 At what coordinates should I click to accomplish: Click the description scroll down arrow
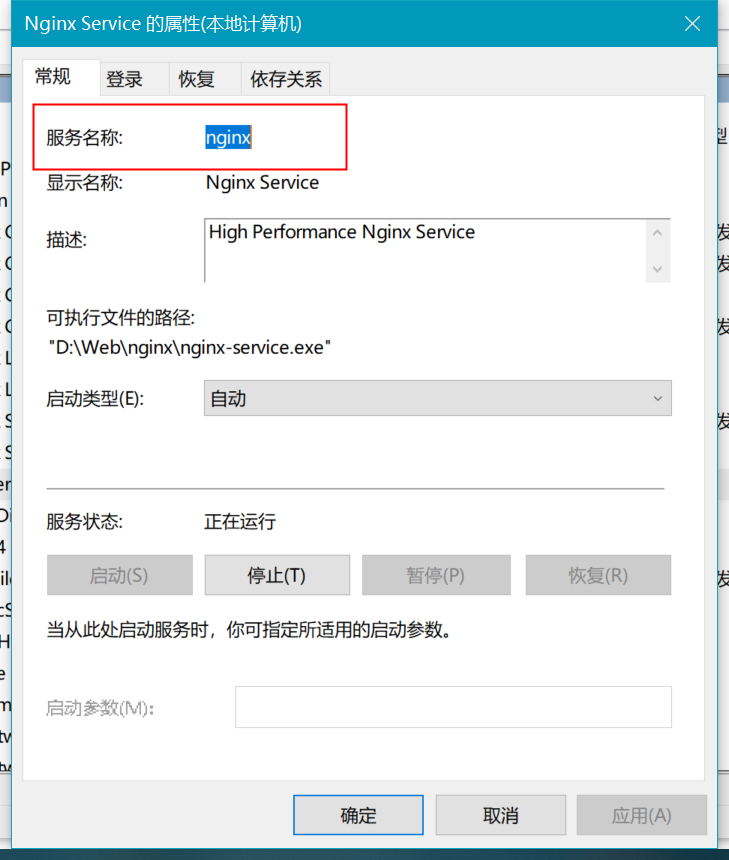658,269
